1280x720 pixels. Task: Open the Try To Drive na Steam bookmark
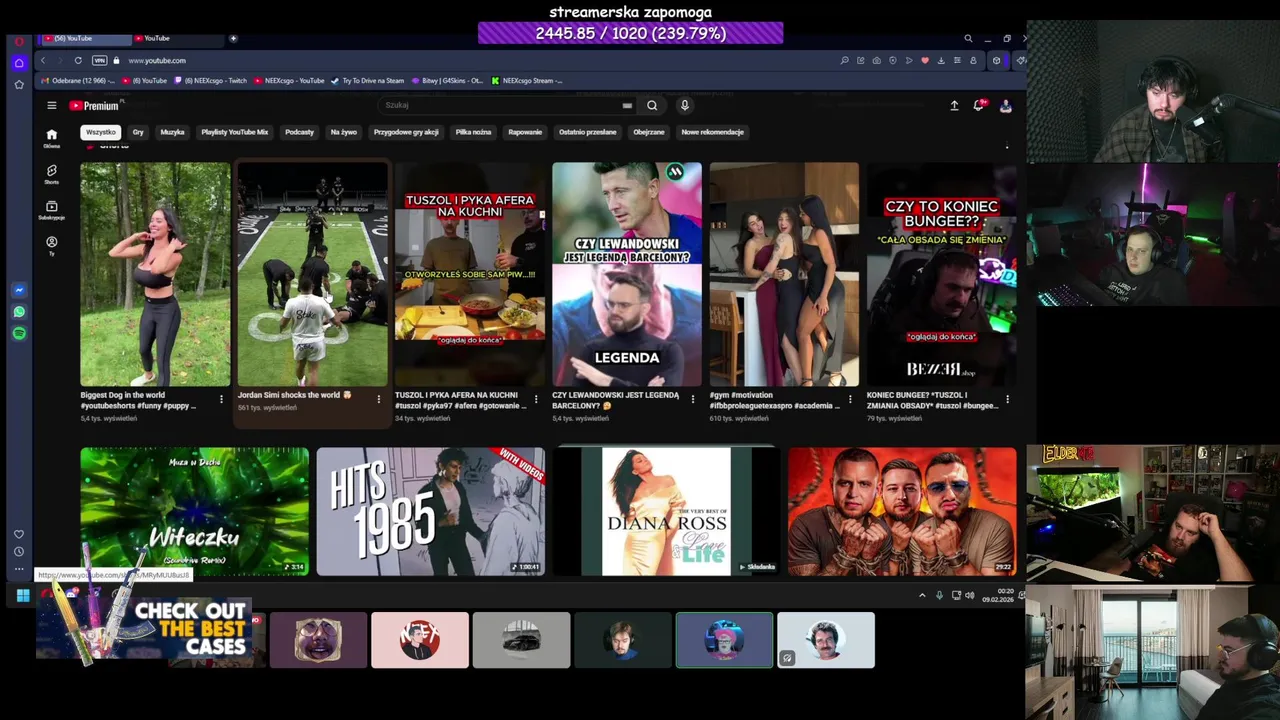click(x=367, y=80)
